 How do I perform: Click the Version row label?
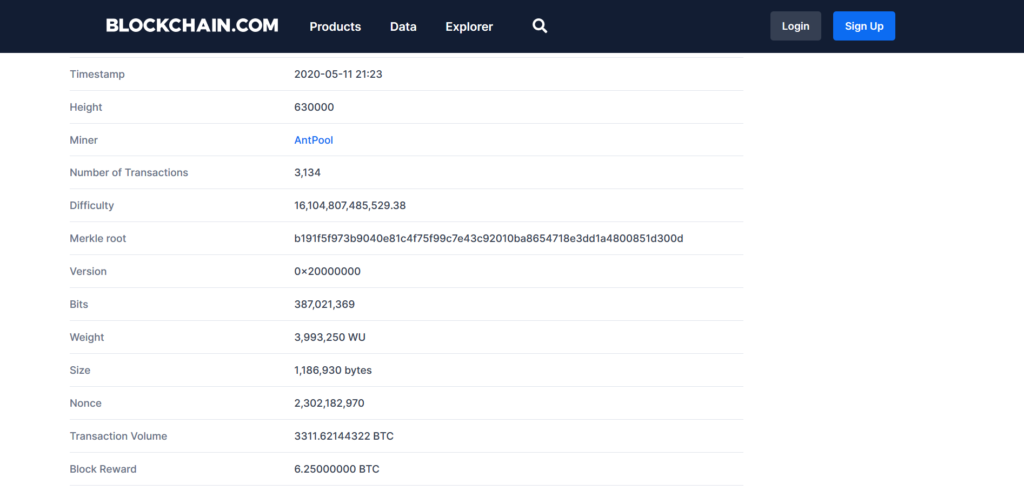click(88, 272)
